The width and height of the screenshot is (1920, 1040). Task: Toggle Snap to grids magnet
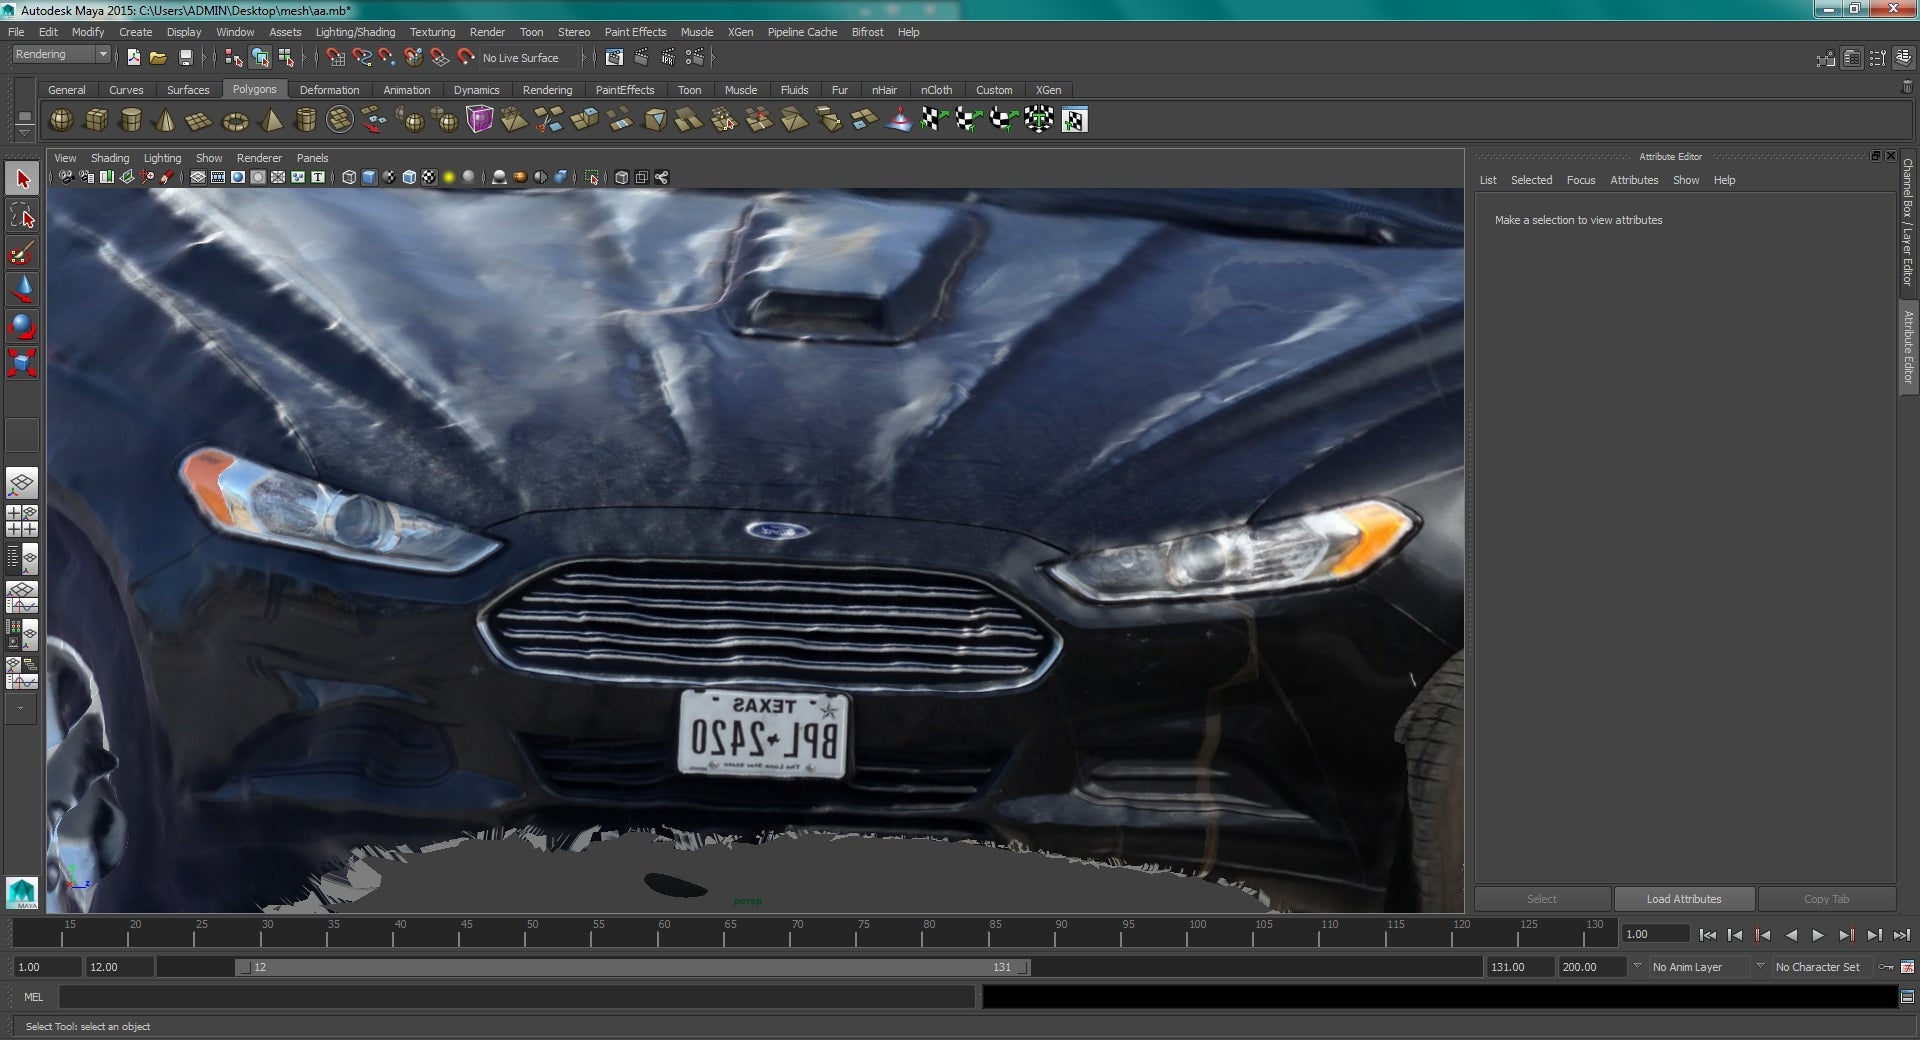tap(336, 57)
